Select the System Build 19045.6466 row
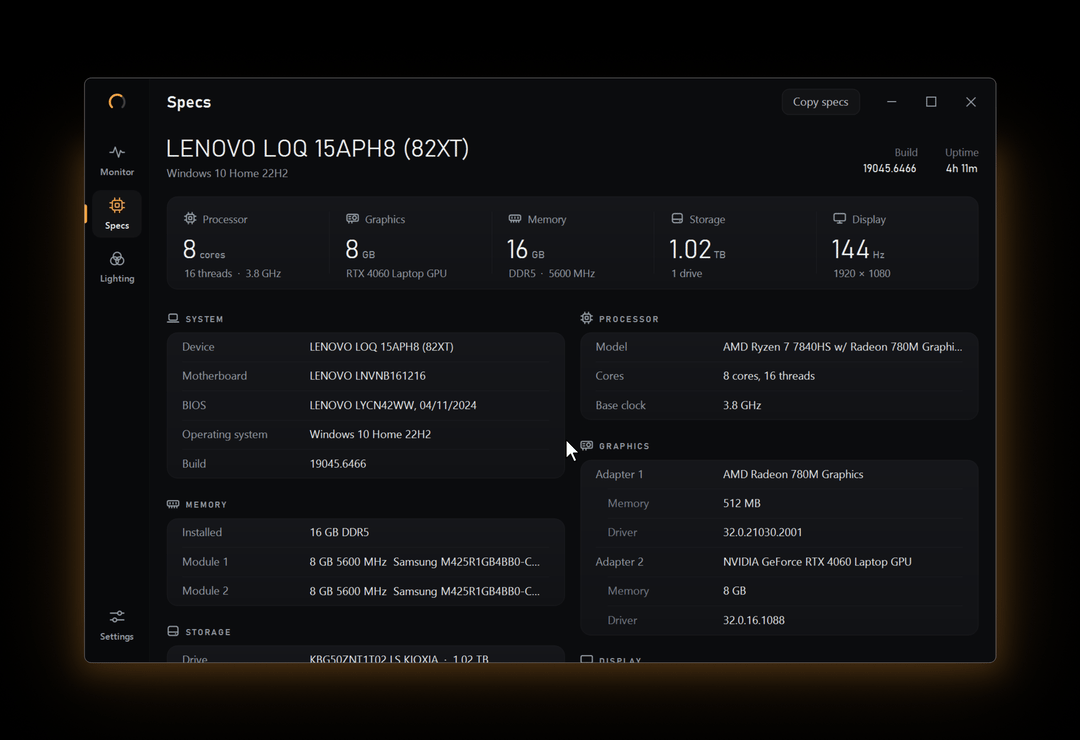 (366, 464)
